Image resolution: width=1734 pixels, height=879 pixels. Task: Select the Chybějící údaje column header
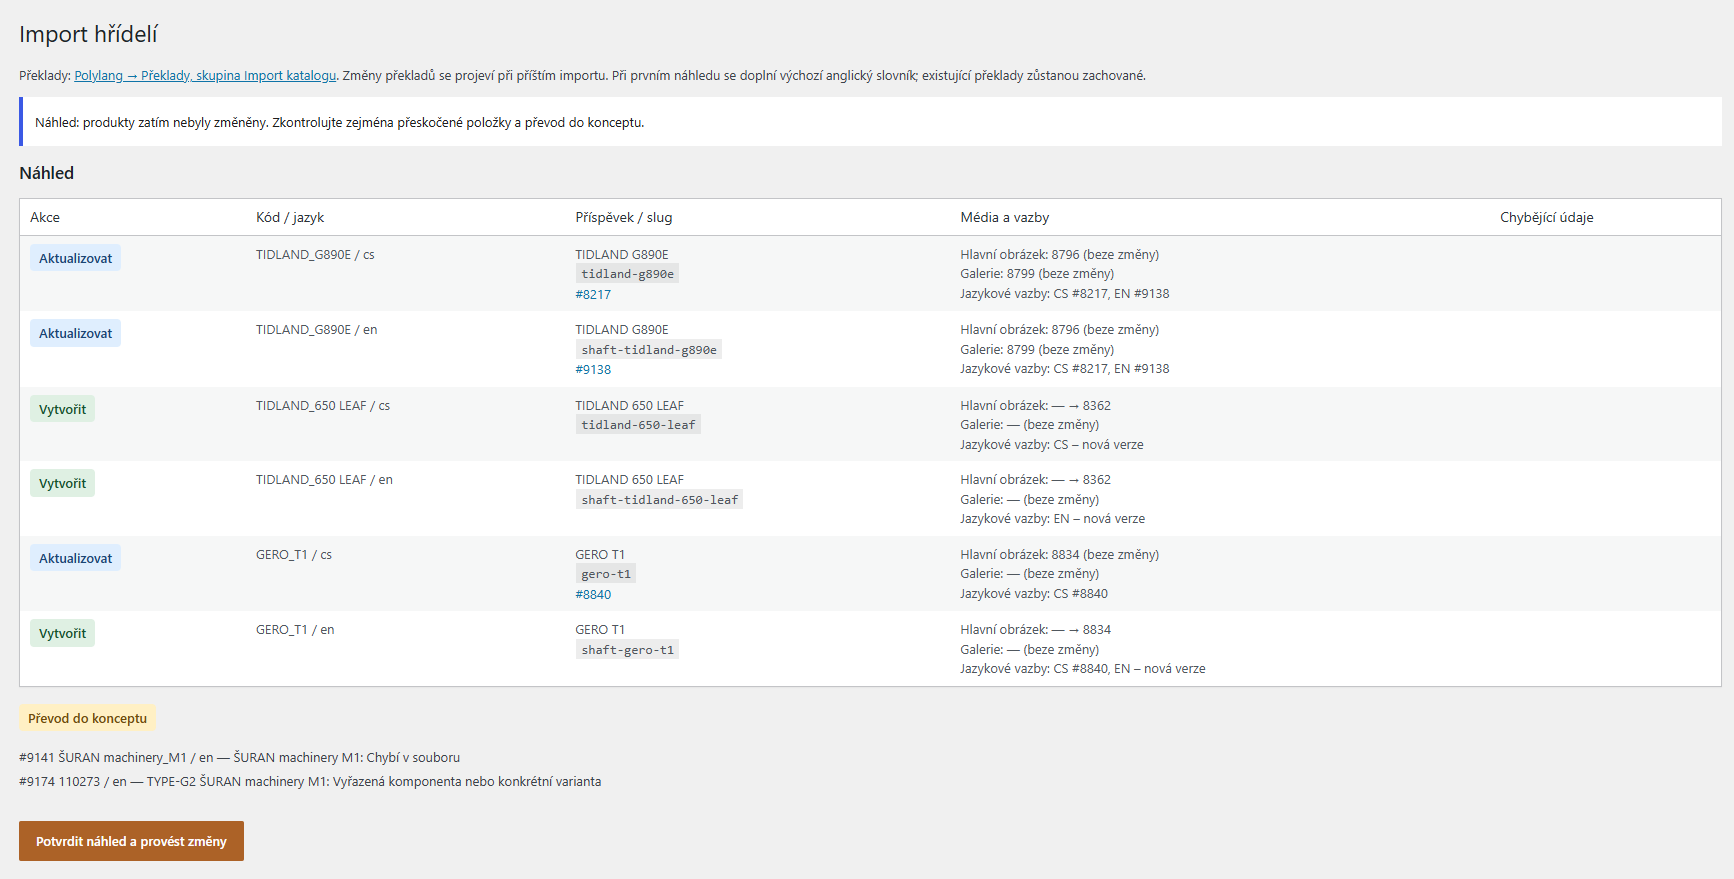[x=1547, y=217]
